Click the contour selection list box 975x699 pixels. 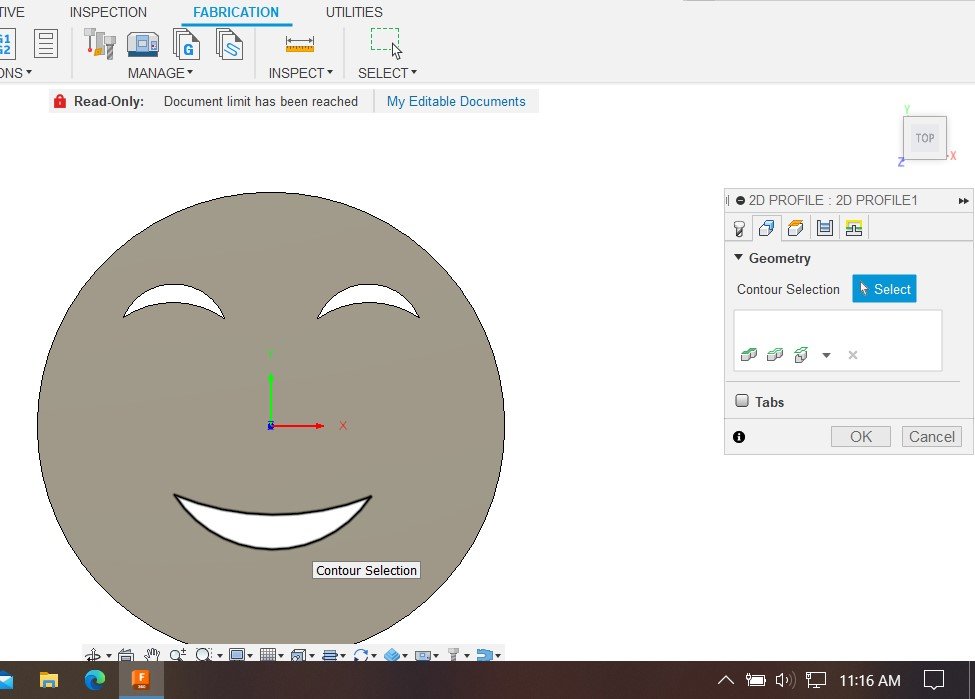[838, 340]
